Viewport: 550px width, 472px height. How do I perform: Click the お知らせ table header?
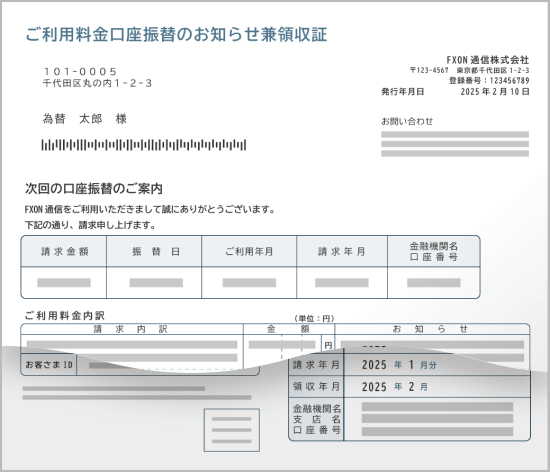[432, 329]
